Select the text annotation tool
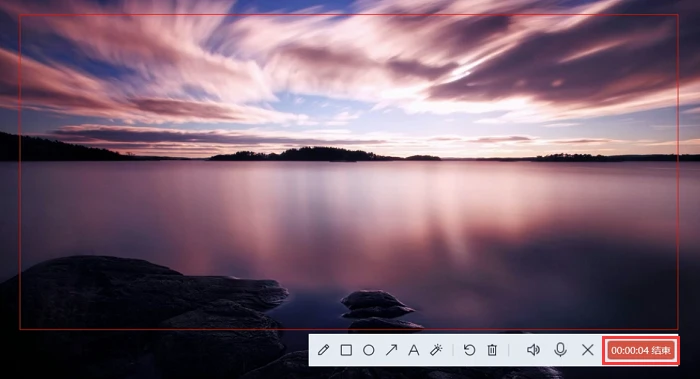This screenshot has width=700, height=379. (x=413, y=350)
